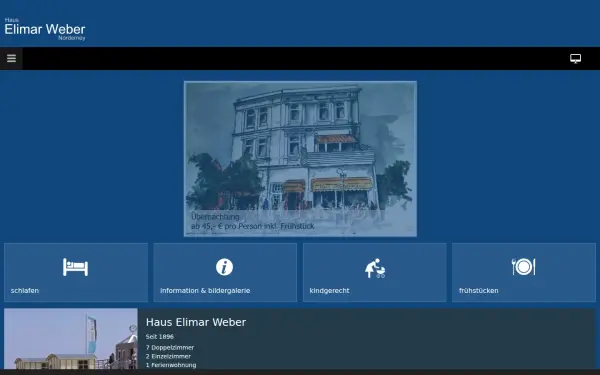Screen dimensions: 600x375
Task: Click the '2 Einzelzimmer' text
Action: pyautogui.click(x=168, y=356)
